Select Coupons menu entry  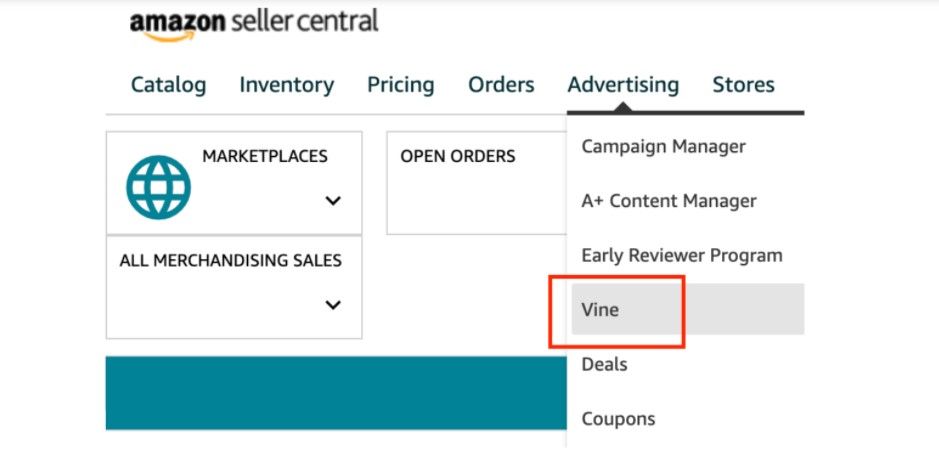(618, 419)
